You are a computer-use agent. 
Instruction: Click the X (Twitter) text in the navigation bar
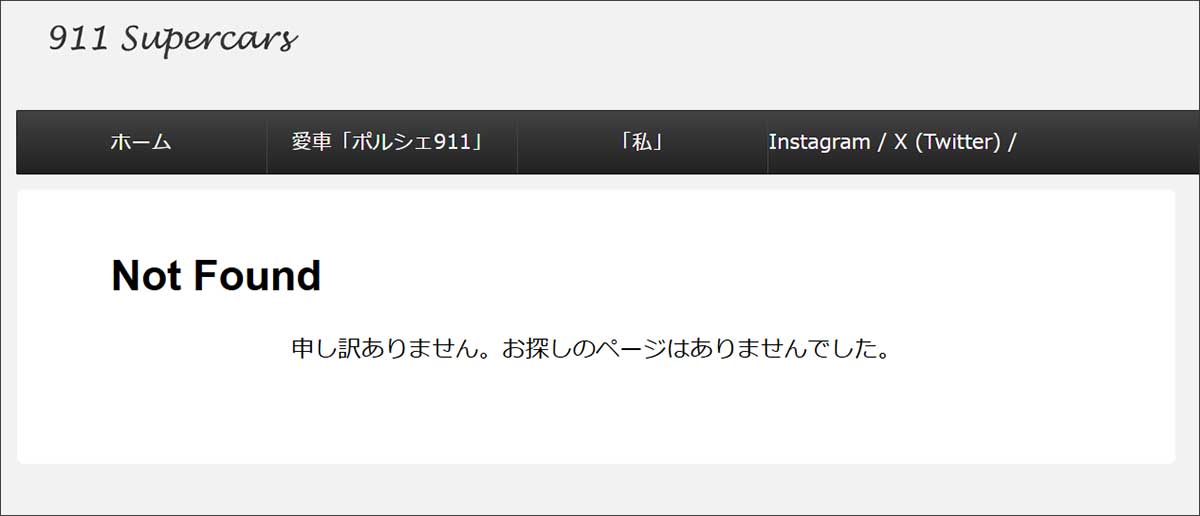point(947,142)
